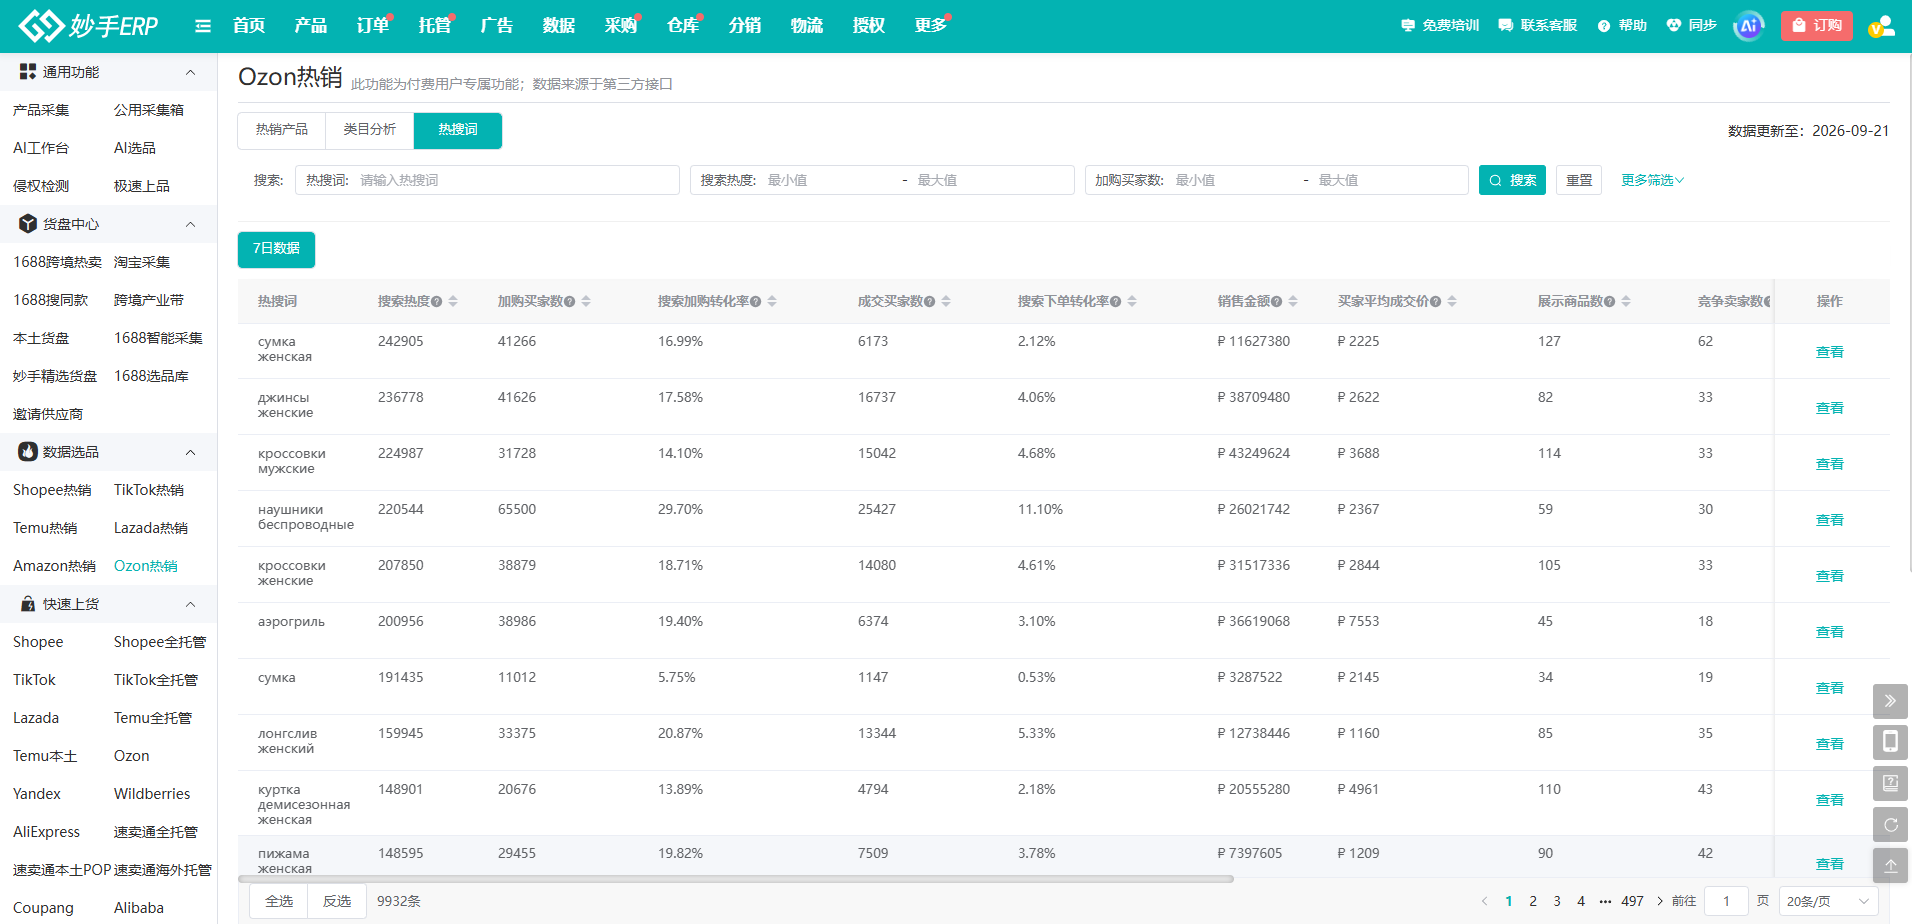Click the floating mobile phone icon
The height and width of the screenshot is (924, 1912).
[1890, 742]
